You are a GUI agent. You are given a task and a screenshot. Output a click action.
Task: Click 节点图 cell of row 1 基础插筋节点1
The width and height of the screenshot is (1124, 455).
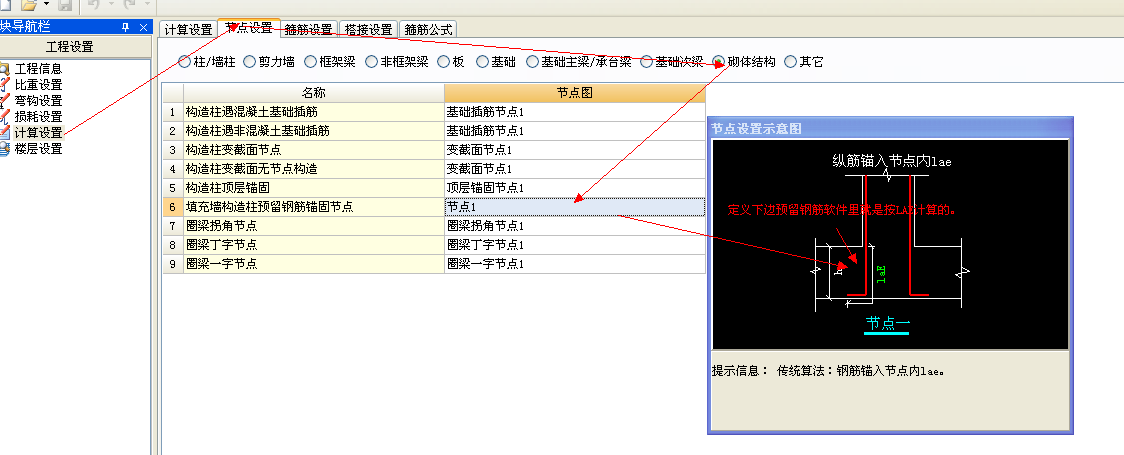pos(575,112)
